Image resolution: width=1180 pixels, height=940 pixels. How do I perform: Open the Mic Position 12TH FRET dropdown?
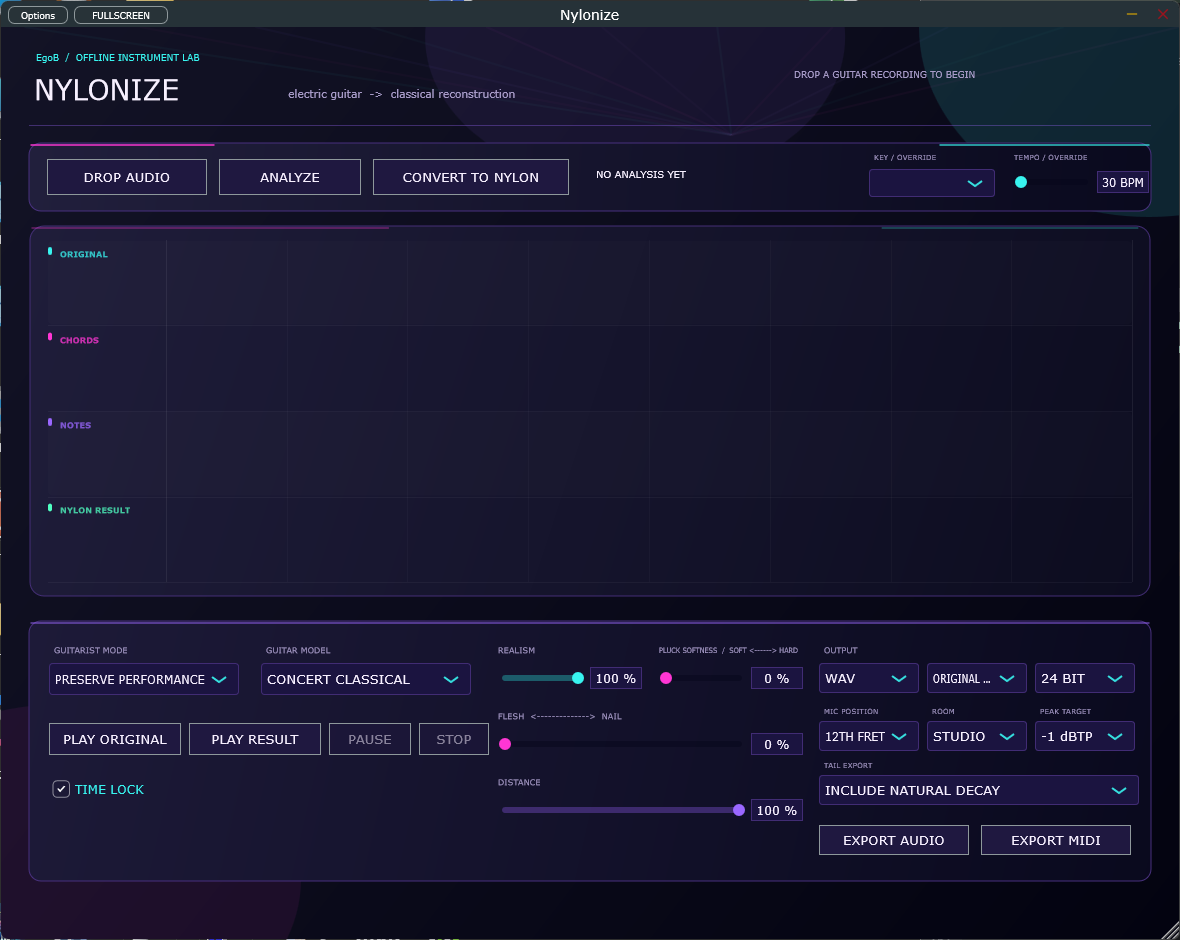[868, 736]
